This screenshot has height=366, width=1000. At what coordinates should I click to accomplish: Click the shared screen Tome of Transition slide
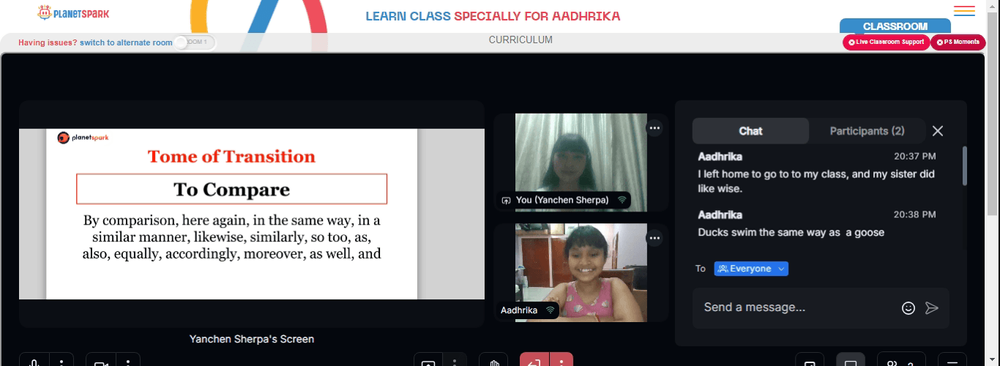232,214
